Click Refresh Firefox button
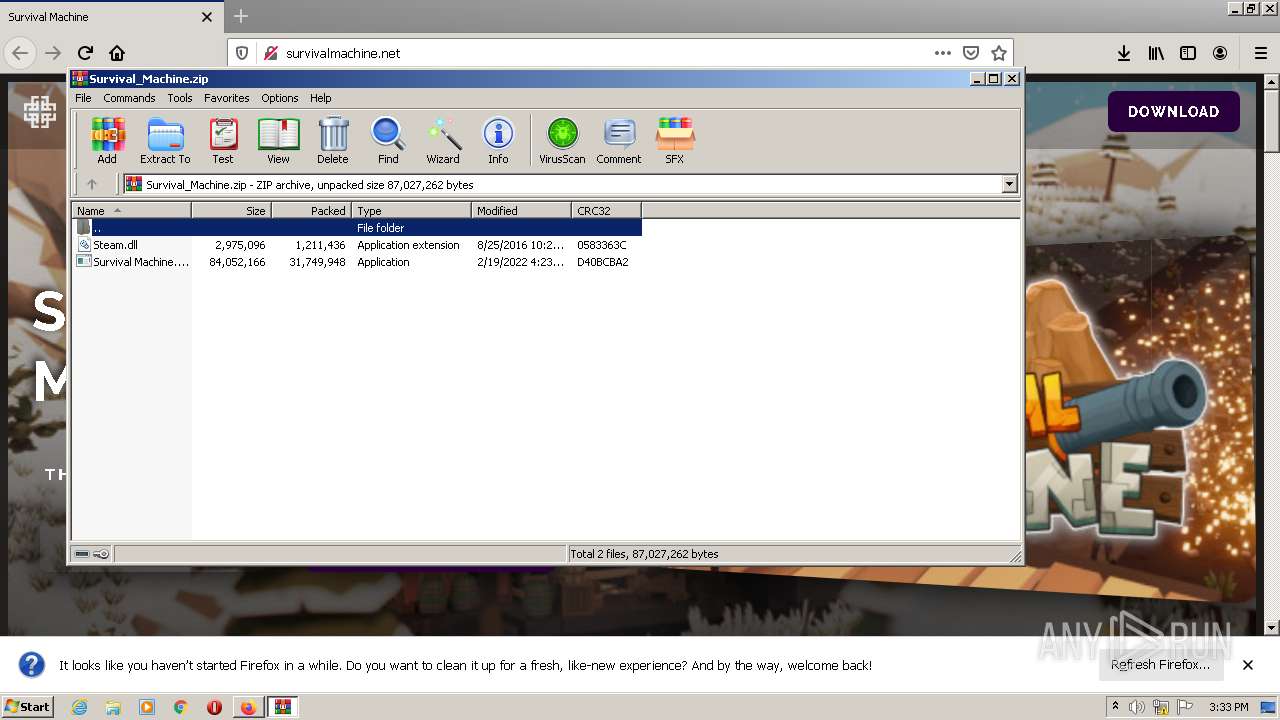The width and height of the screenshot is (1280, 720). tap(1160, 664)
